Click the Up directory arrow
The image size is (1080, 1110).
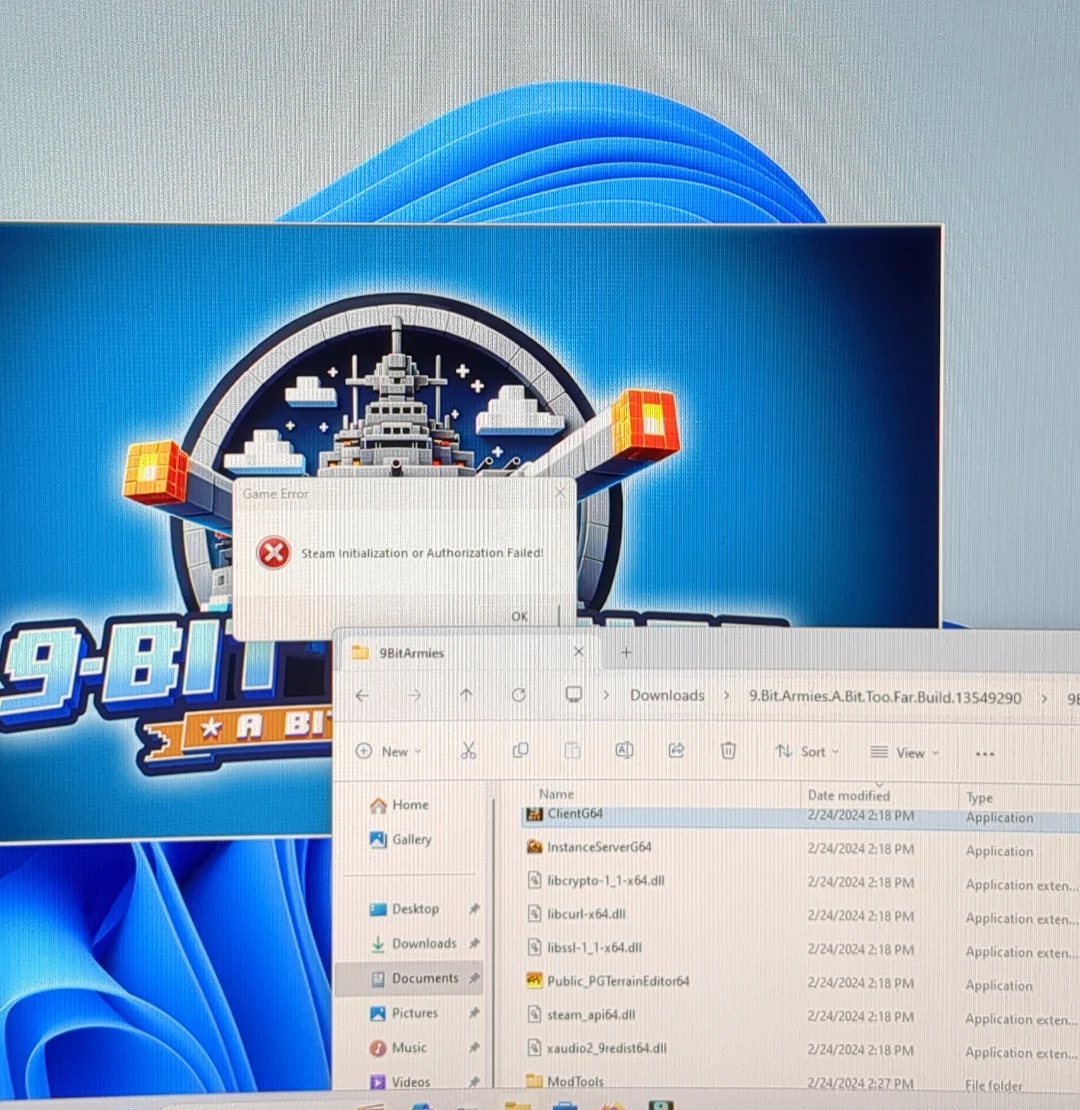click(466, 696)
